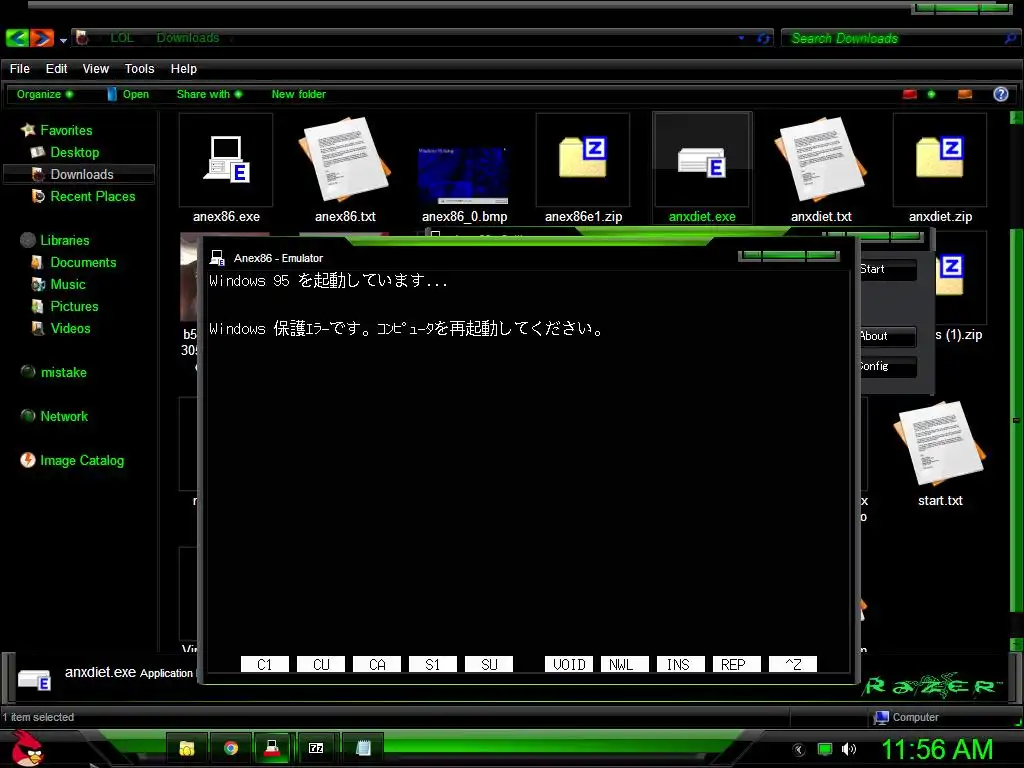Select Desktop in Favorites

point(74,152)
